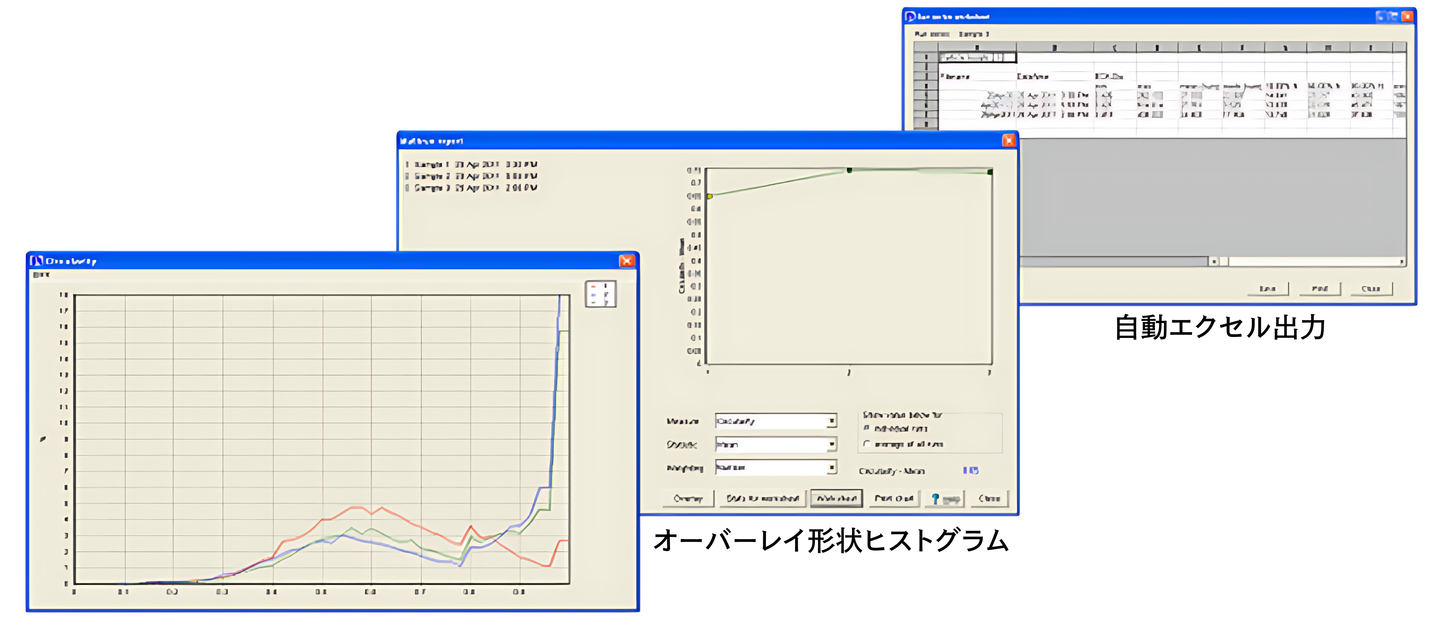Open the Print menu in Circularity window

[x=41, y=274]
